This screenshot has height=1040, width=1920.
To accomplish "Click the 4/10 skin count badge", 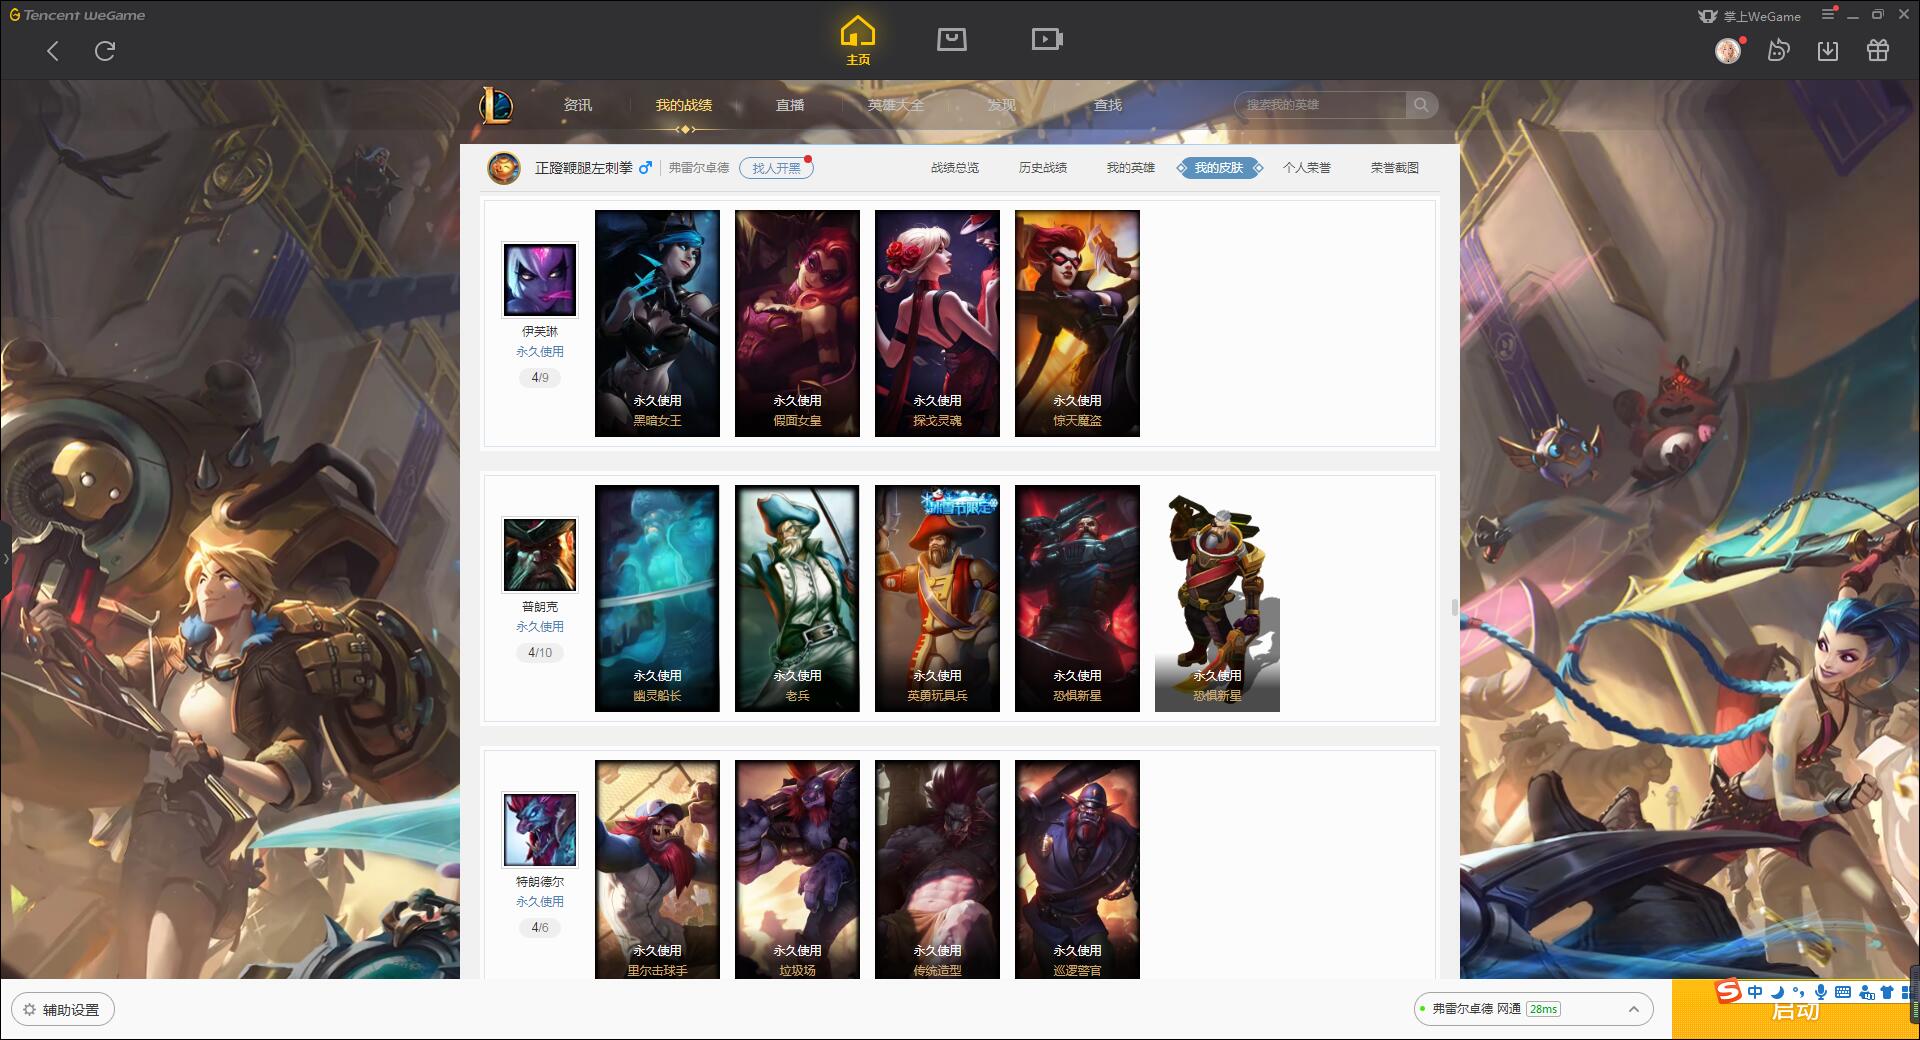I will pyautogui.click(x=540, y=653).
